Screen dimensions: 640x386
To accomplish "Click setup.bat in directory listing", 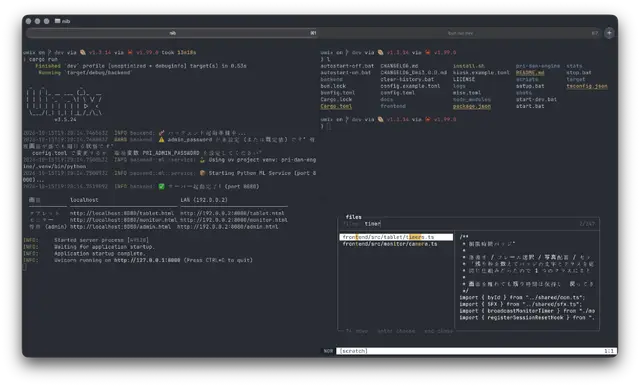I will point(530,86).
